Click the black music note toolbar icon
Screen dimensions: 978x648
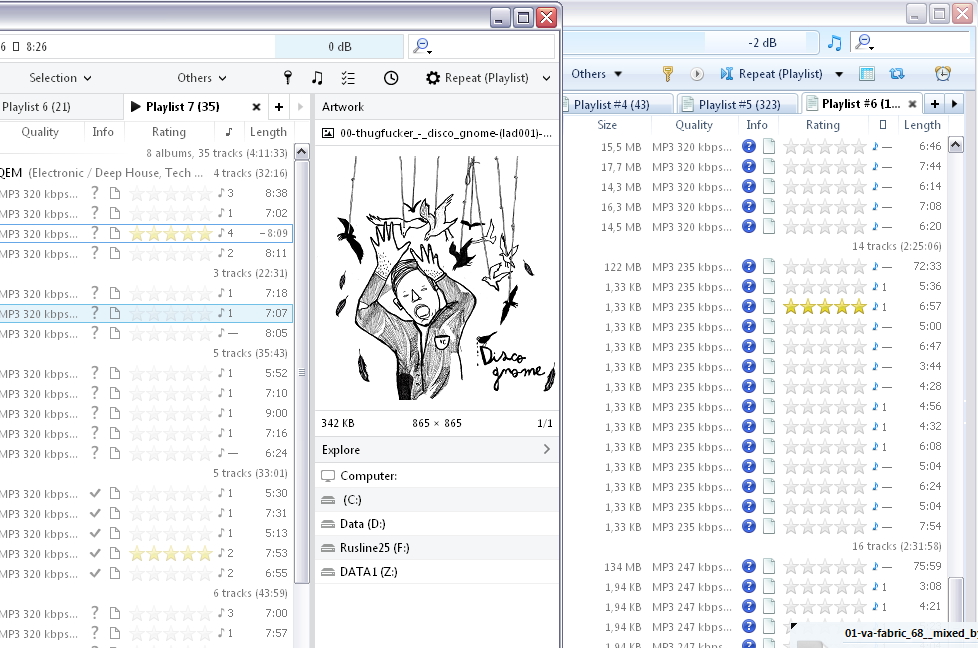coord(317,78)
